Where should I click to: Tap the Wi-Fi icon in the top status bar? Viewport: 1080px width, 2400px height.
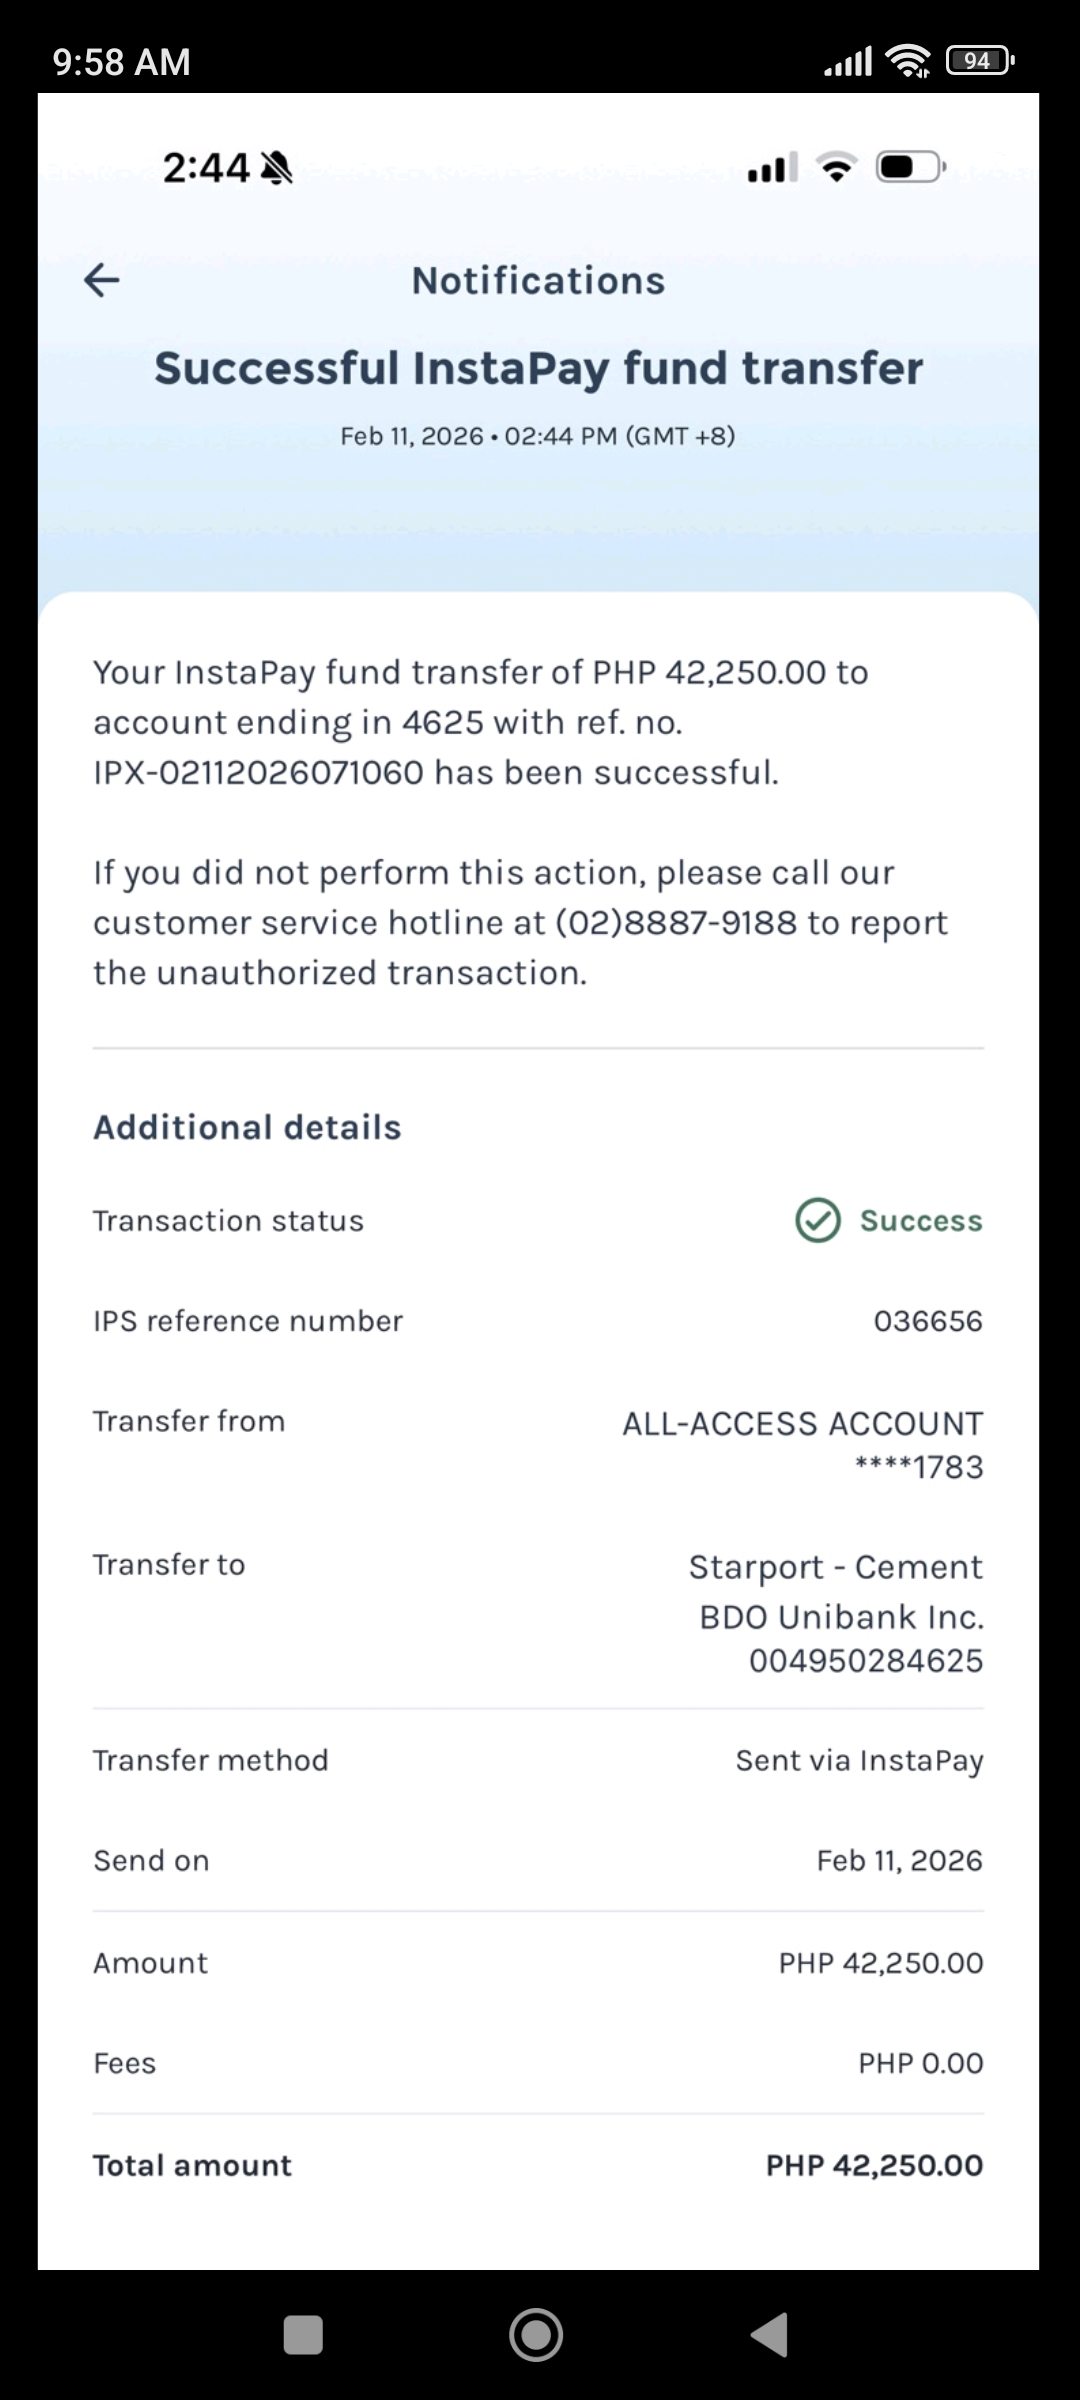[908, 62]
